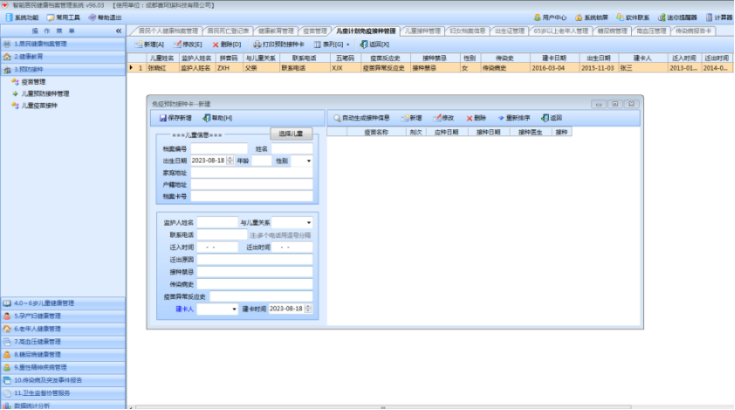Focus the 疫苗异常反应史 input field
This screenshot has height=410, width=735.
[261, 297]
